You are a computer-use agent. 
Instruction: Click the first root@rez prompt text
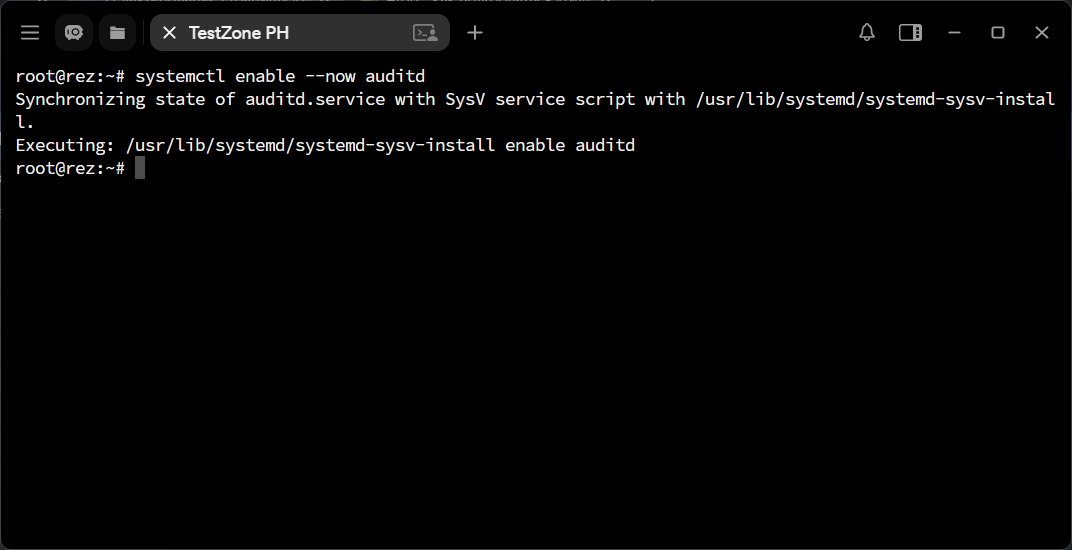pyautogui.click(x=70, y=76)
